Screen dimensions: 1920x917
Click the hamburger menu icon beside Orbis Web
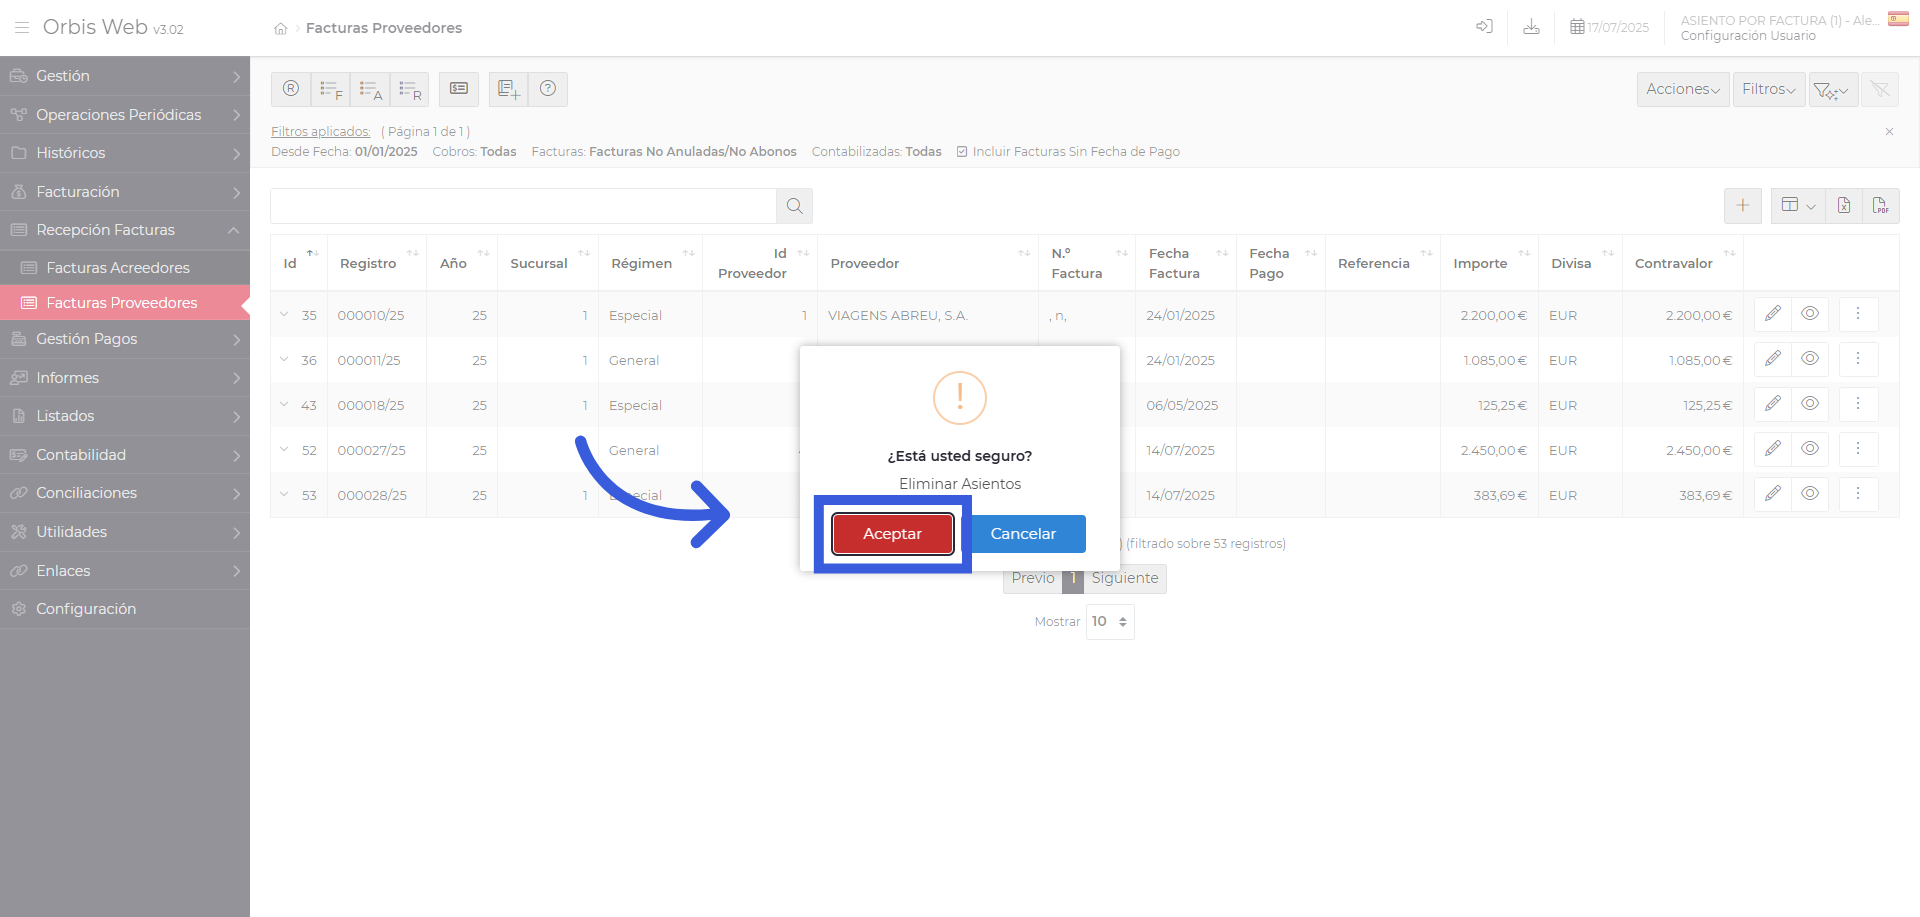tap(22, 28)
